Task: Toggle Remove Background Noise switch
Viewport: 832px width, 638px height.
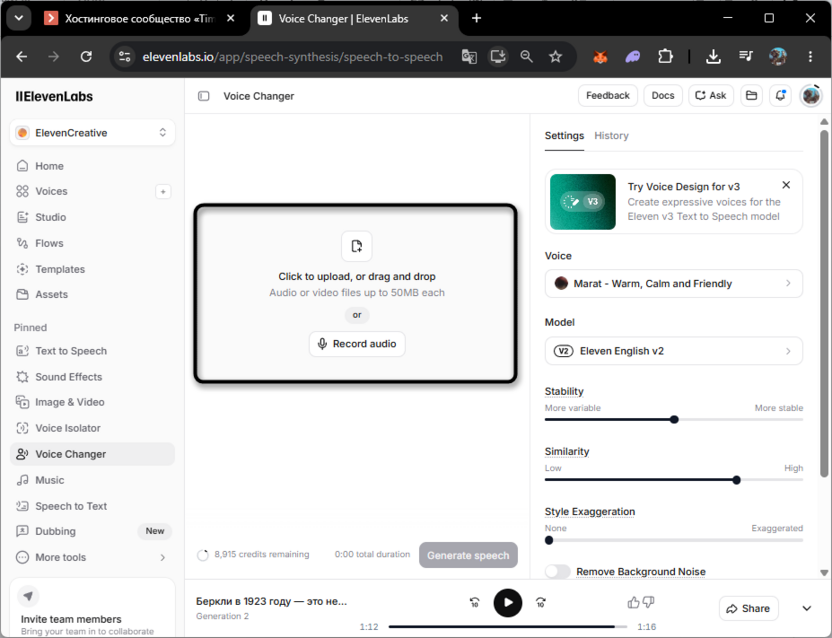Action: pos(558,571)
